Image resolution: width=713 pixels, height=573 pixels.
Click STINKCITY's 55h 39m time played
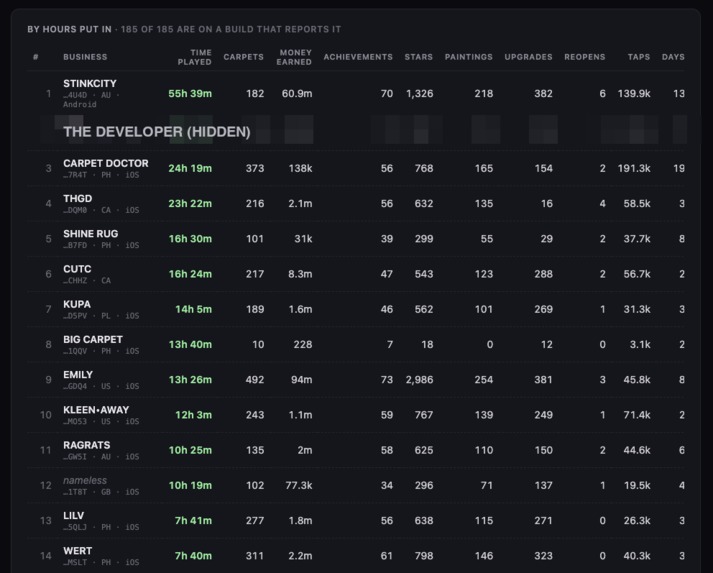point(190,94)
